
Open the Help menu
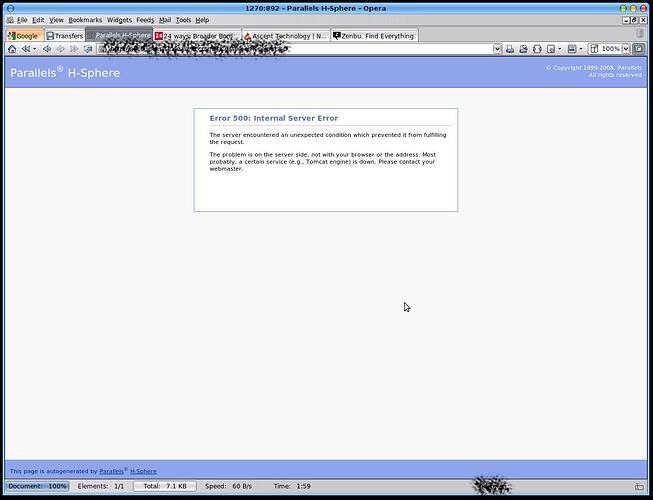(x=202, y=20)
